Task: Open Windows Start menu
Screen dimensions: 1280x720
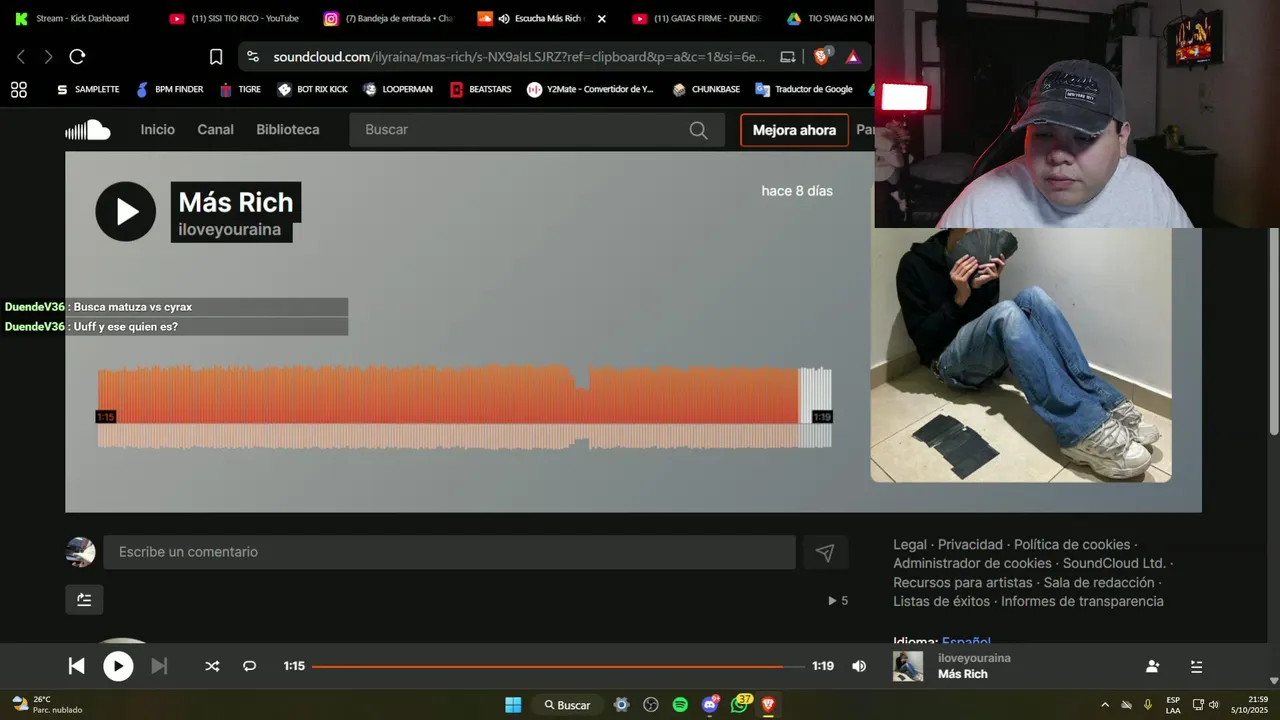Action: [513, 705]
